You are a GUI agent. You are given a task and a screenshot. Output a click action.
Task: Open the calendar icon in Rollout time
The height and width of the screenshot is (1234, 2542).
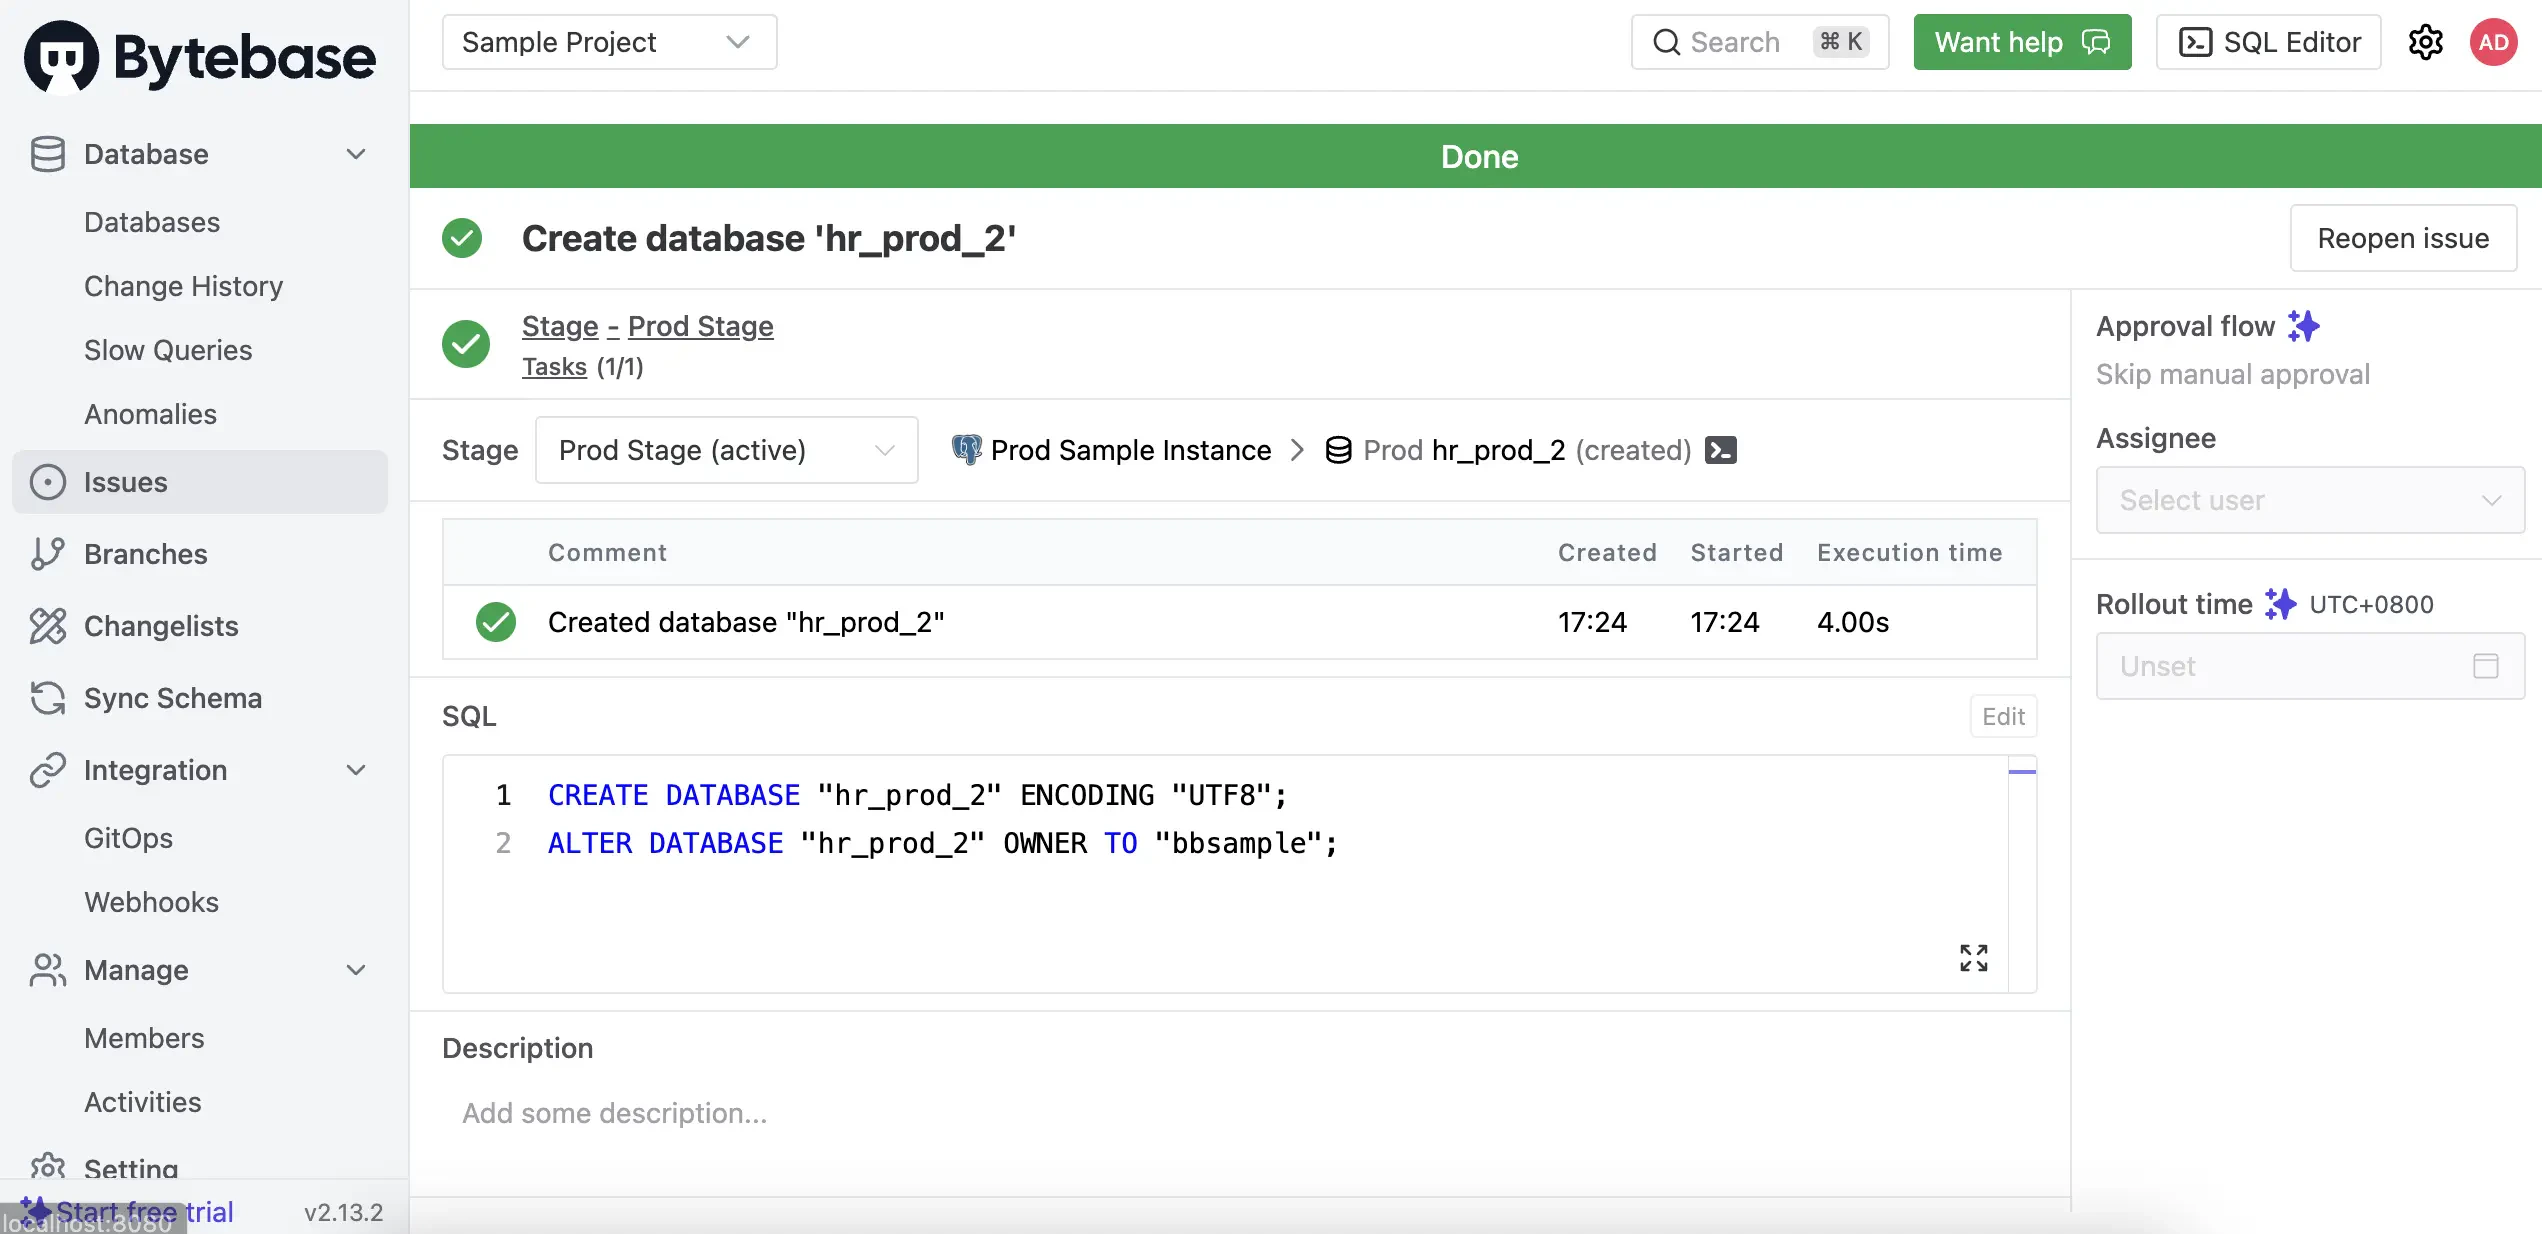pyautogui.click(x=2485, y=666)
